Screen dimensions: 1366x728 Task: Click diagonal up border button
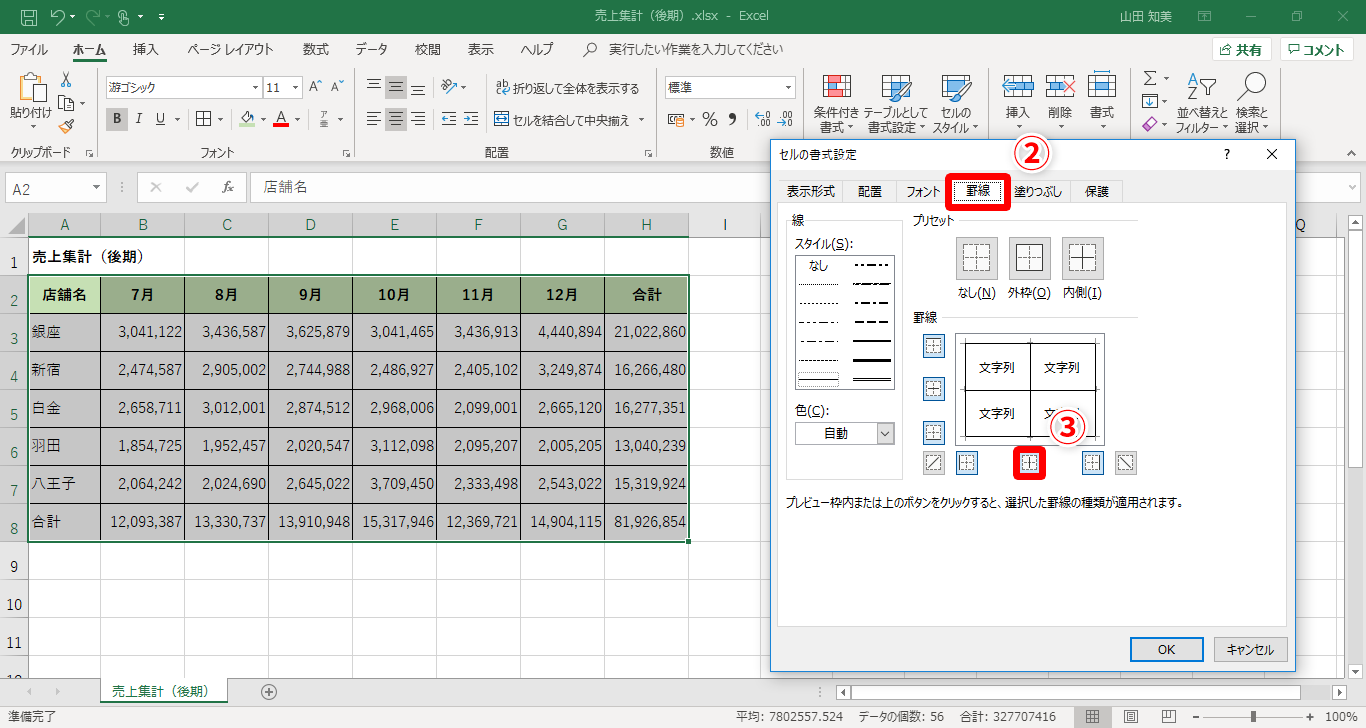point(933,463)
